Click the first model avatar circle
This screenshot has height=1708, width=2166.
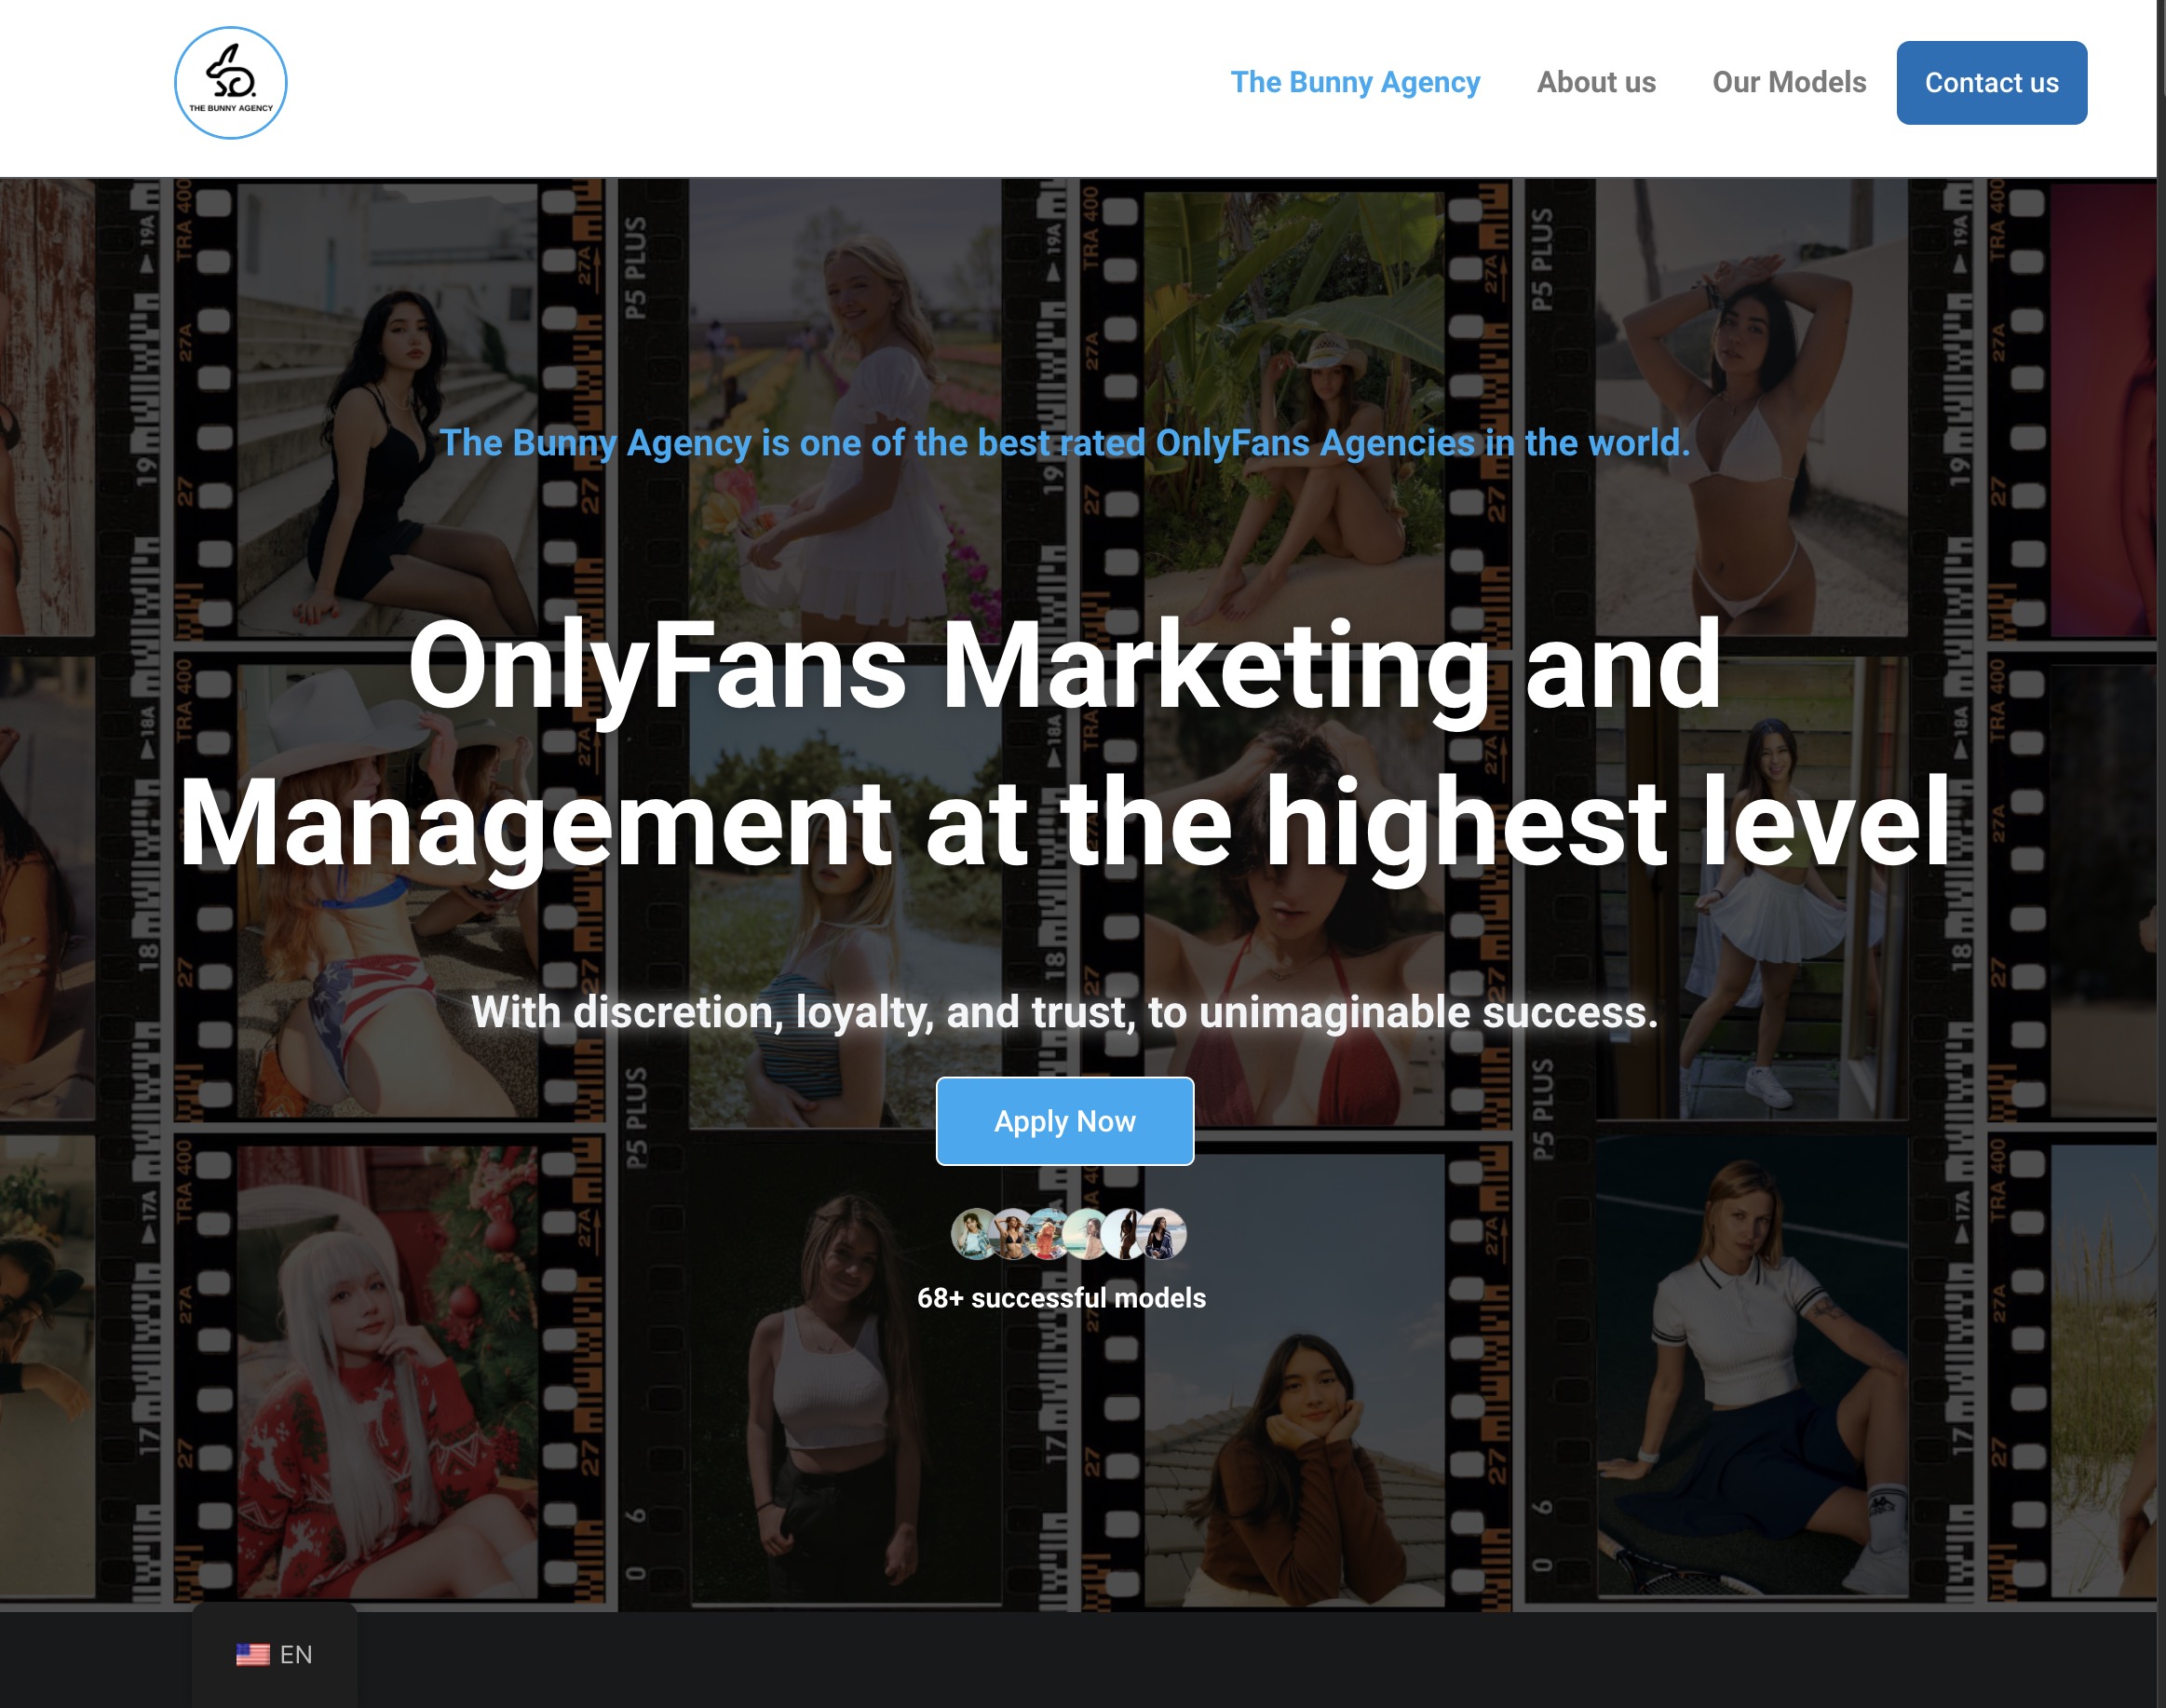click(x=973, y=1234)
